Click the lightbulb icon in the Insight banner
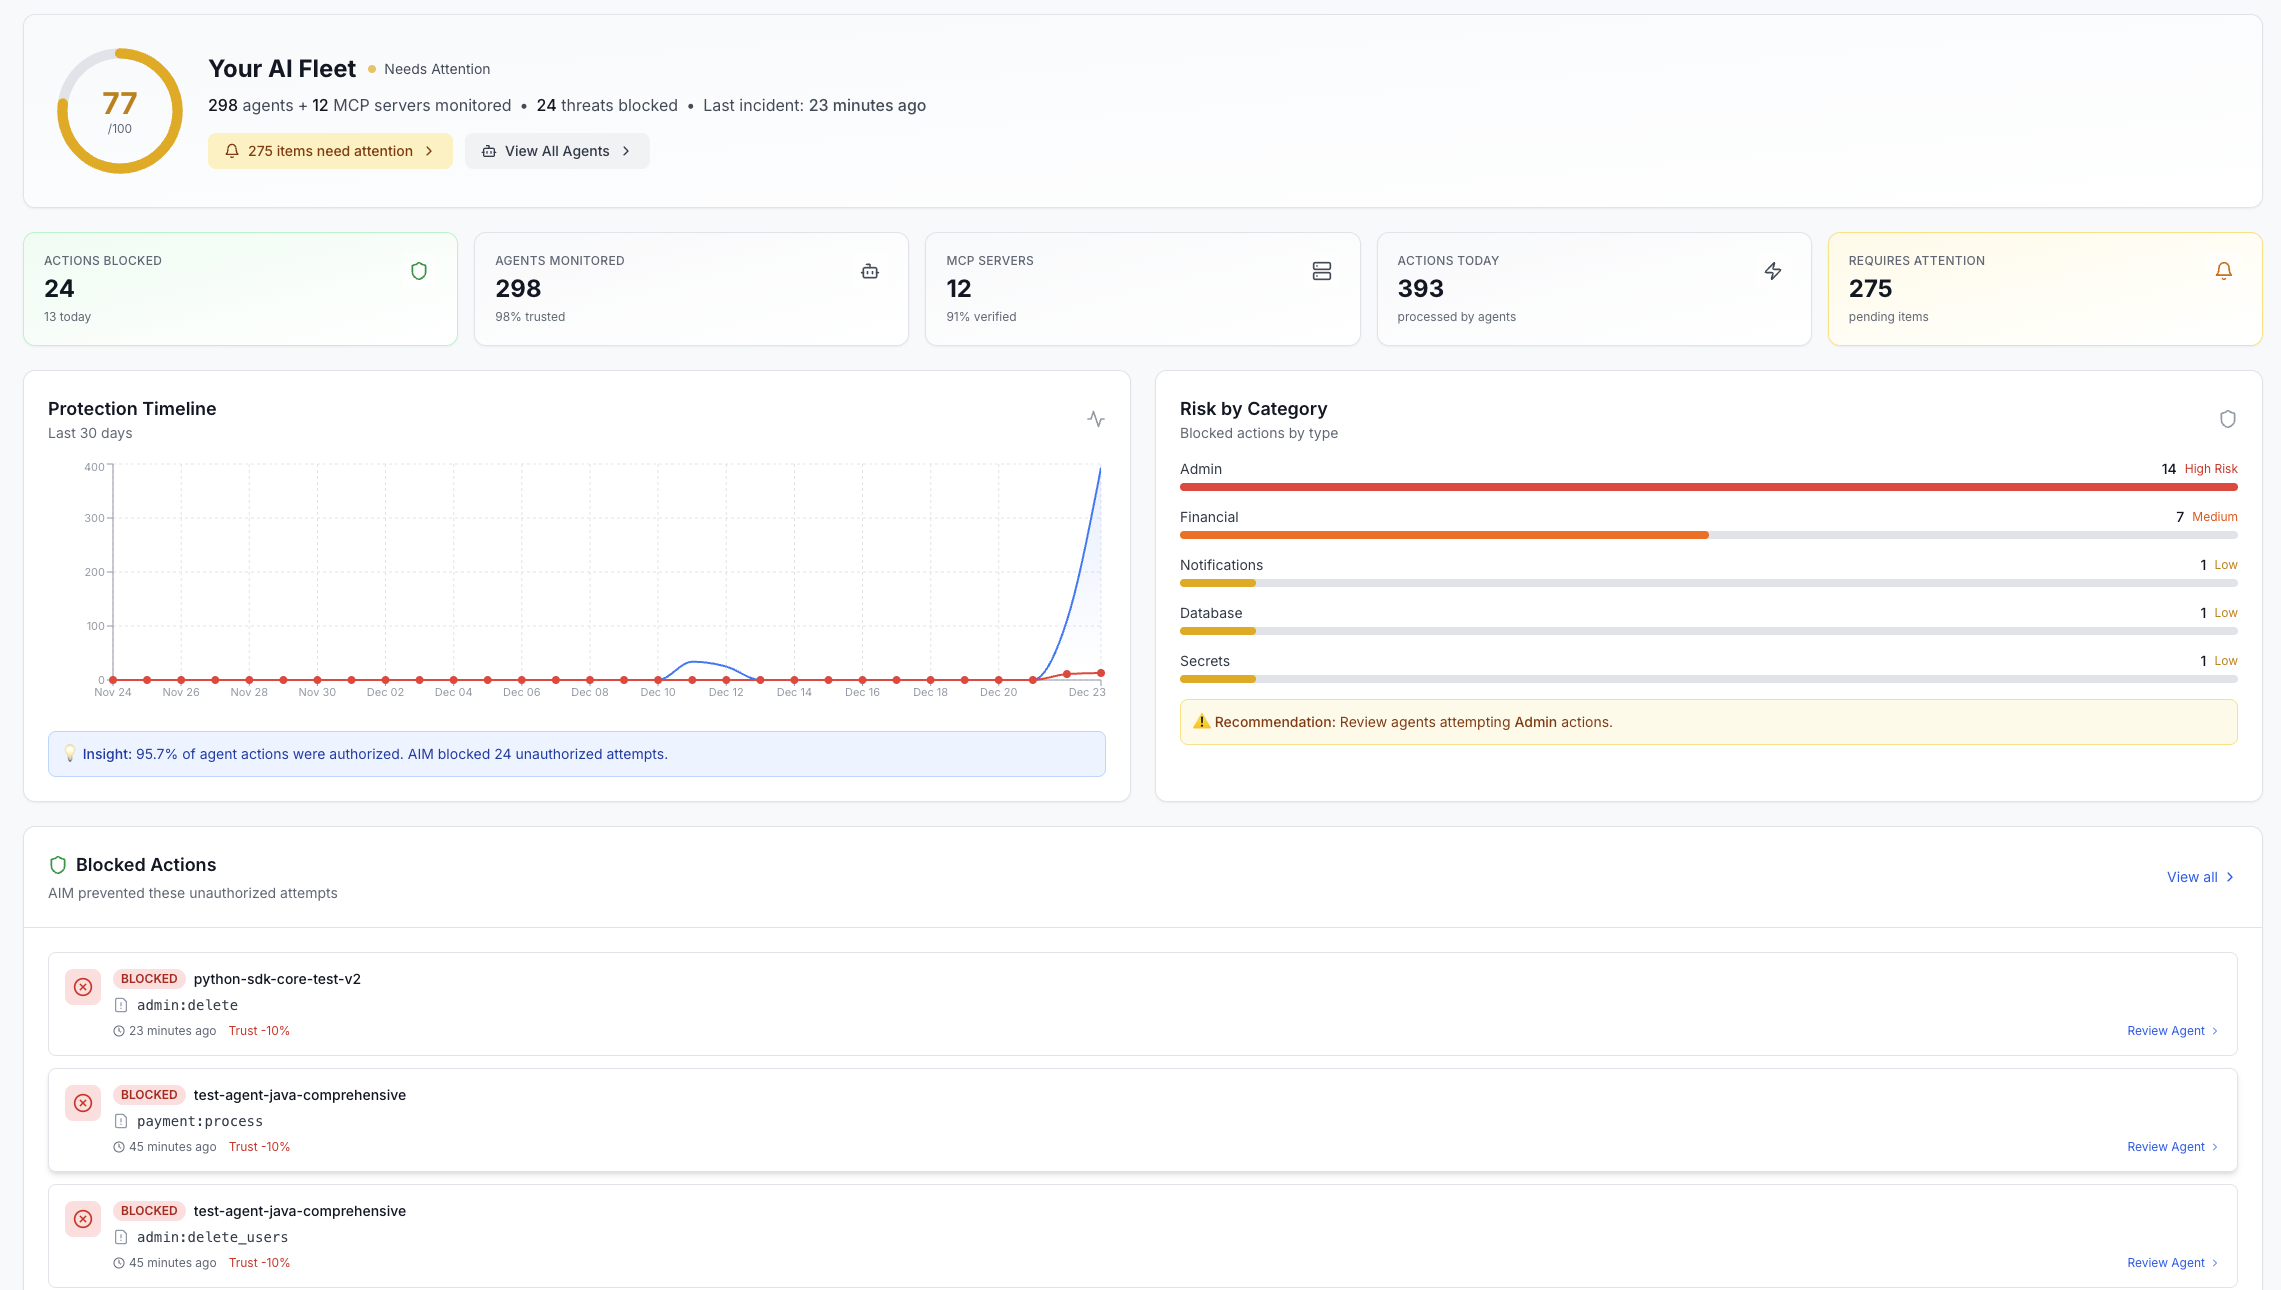Screen dimensions: 2281x1290 coord(70,753)
